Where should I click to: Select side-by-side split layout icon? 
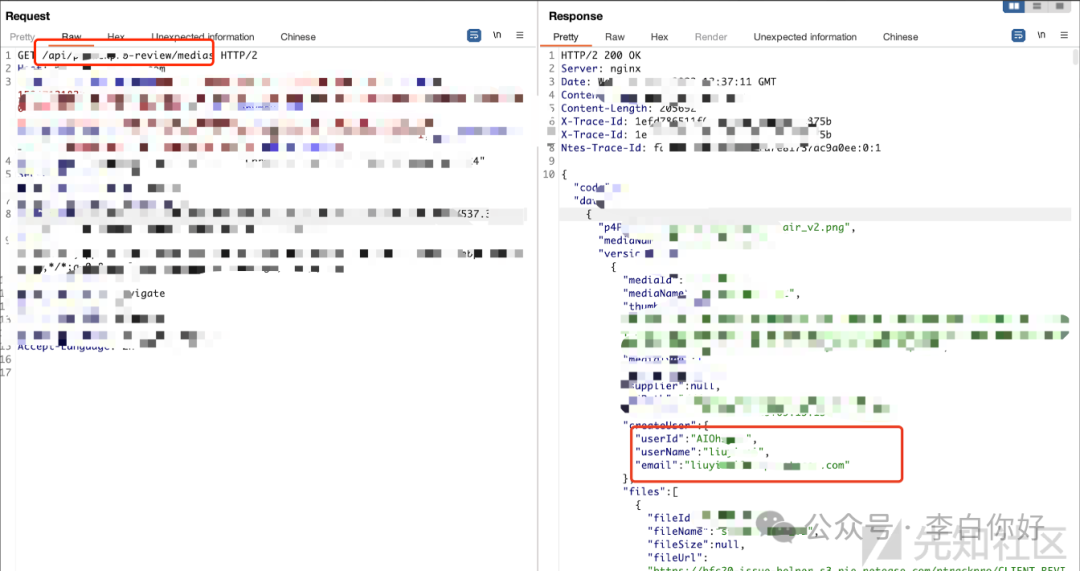click(1015, 6)
